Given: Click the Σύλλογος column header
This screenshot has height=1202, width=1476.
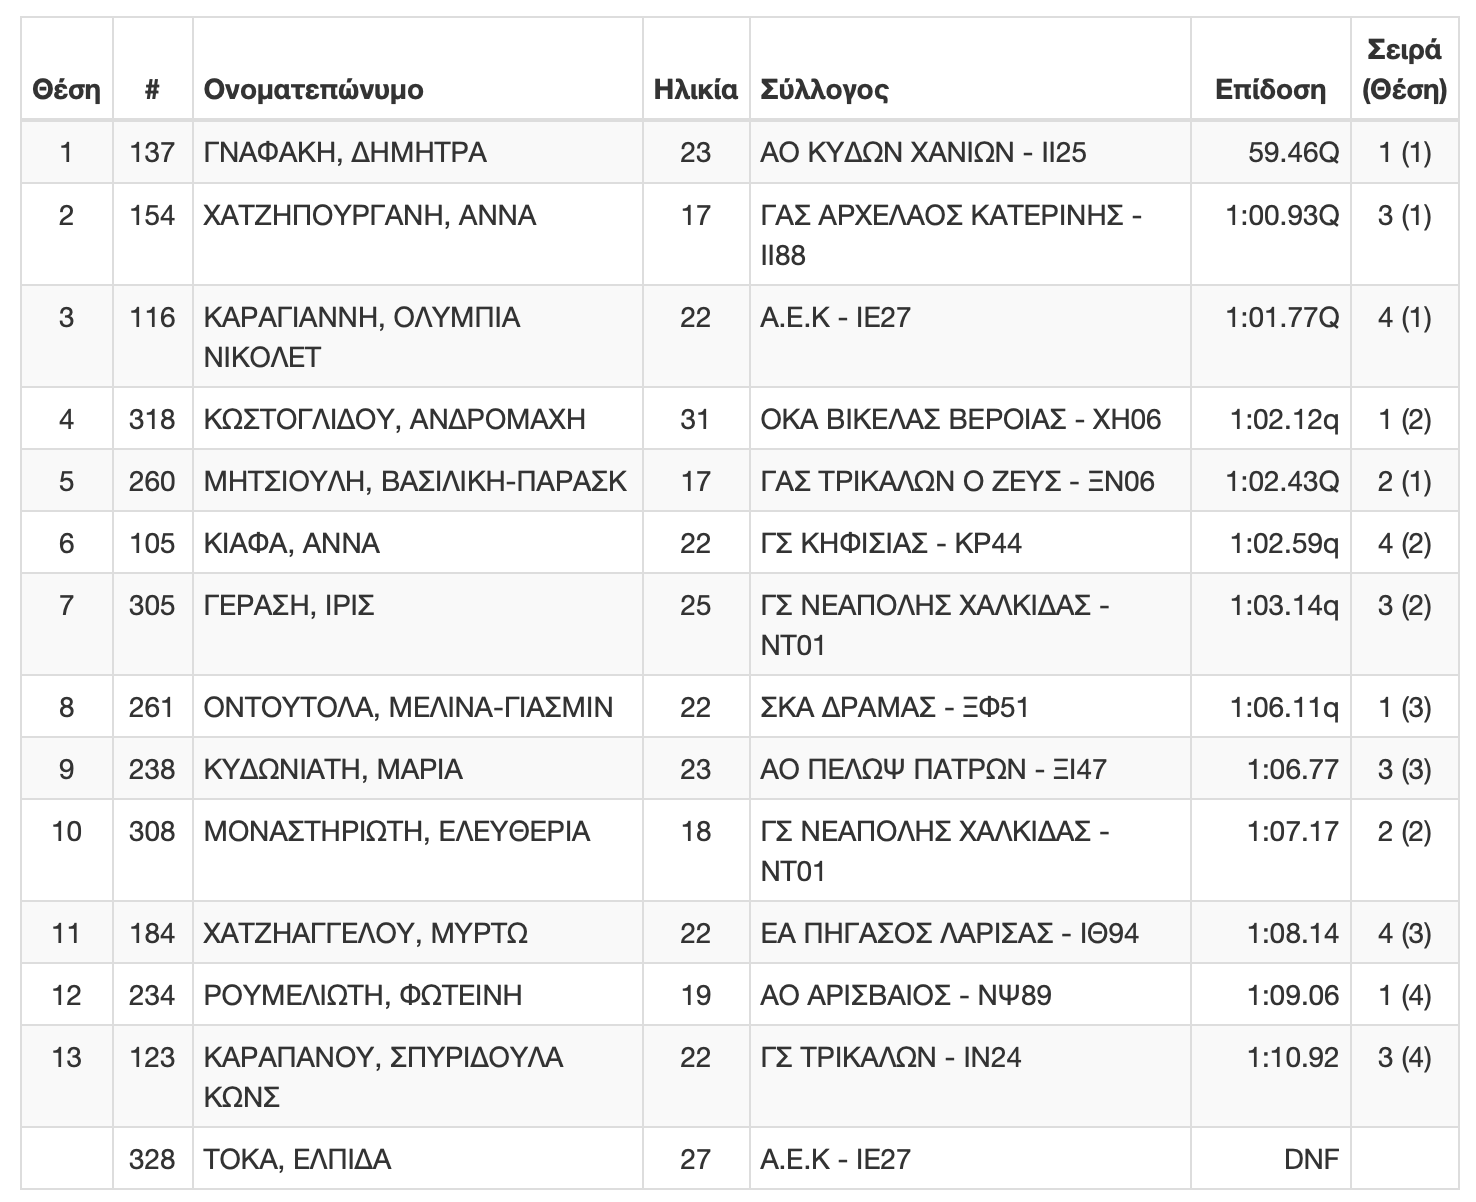Looking at the screenshot, I should [824, 90].
